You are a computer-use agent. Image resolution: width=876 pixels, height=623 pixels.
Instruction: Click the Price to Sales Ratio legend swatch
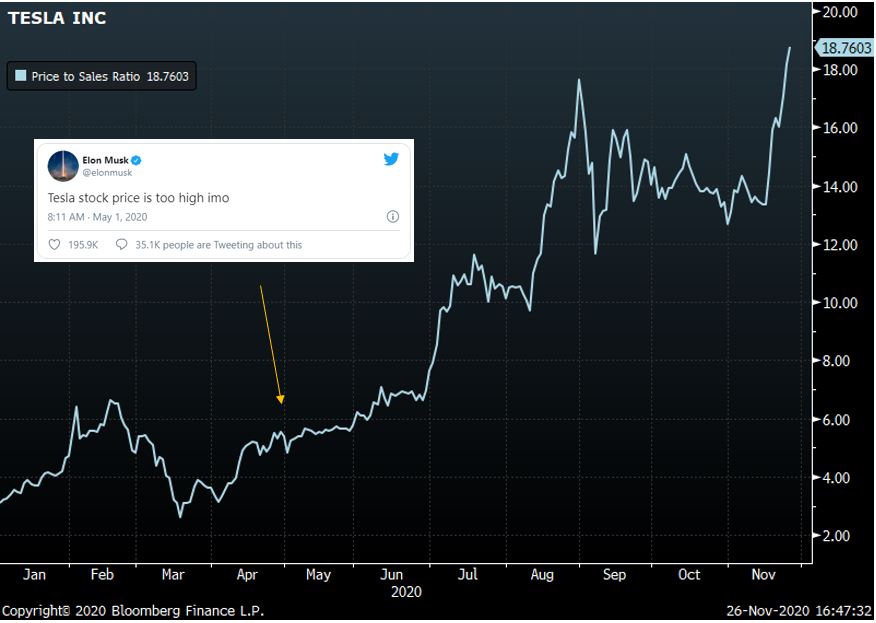click(20, 76)
